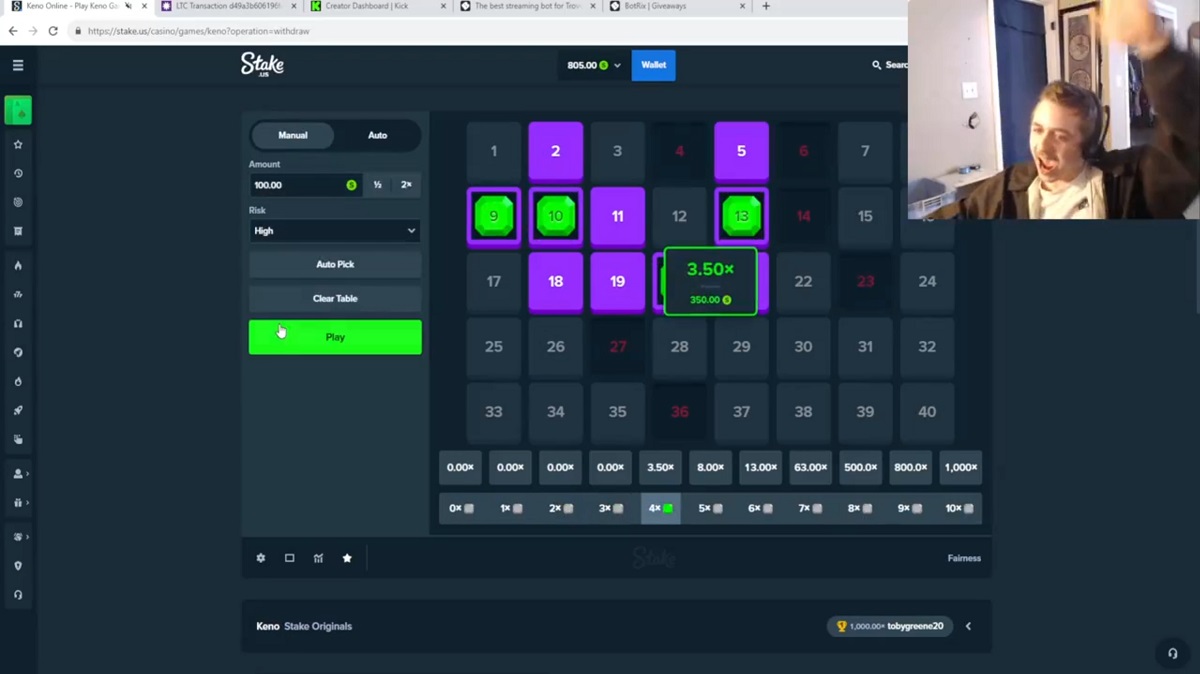Toggle theatre mode rectangle icon
Viewport: 1200px width, 674px height.
[x=290, y=558]
